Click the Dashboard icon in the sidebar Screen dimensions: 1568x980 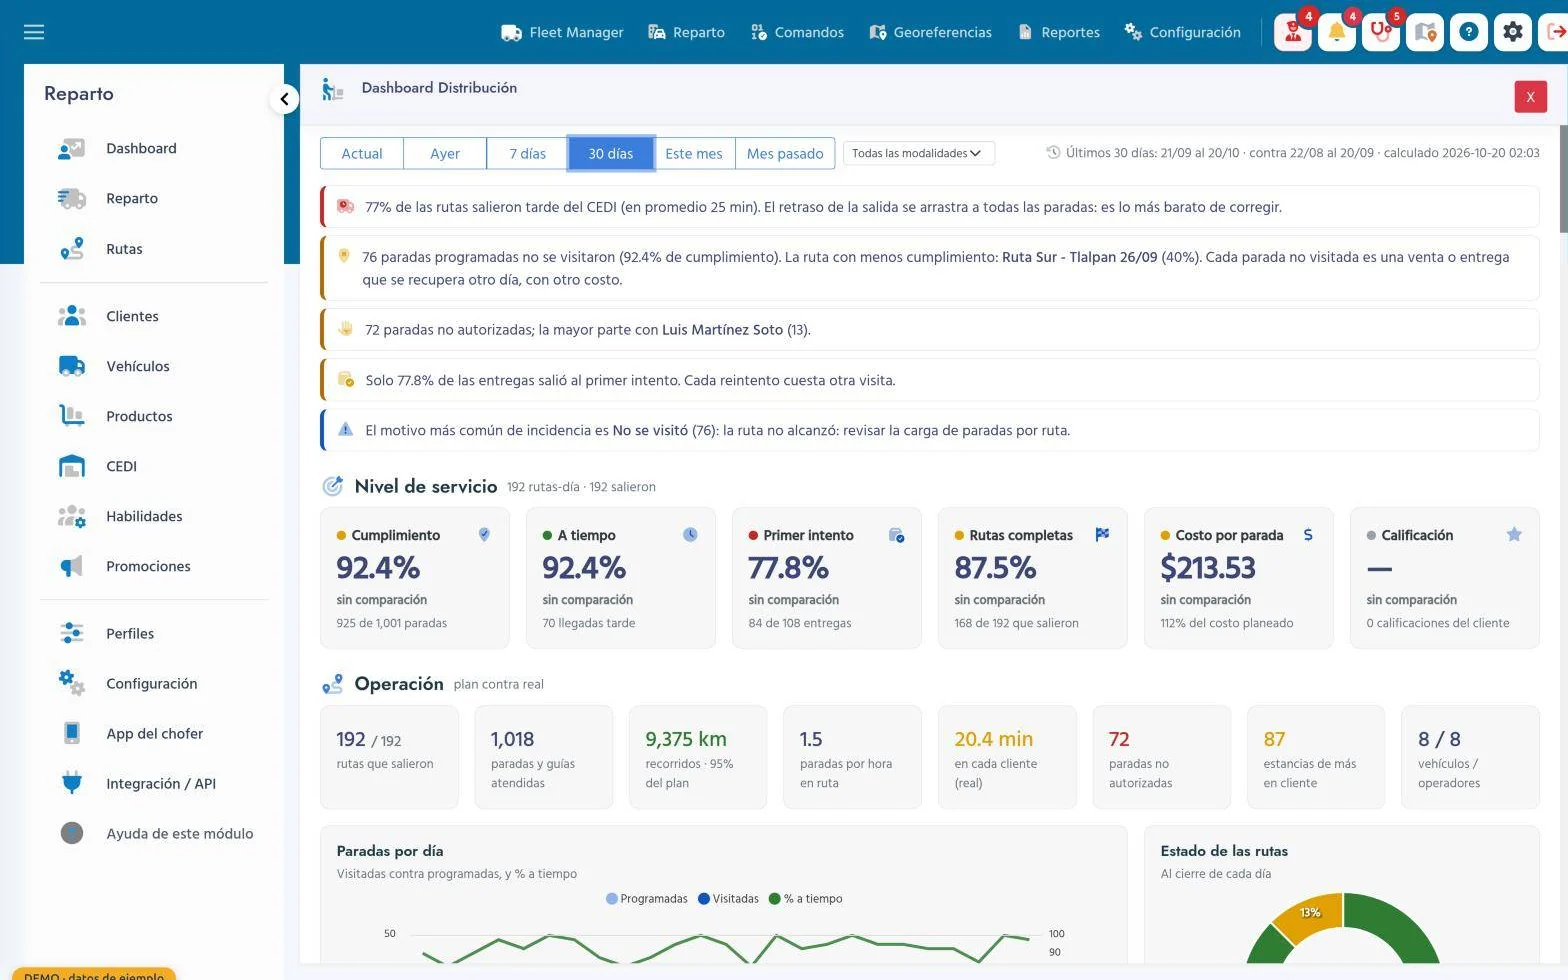tap(72, 149)
